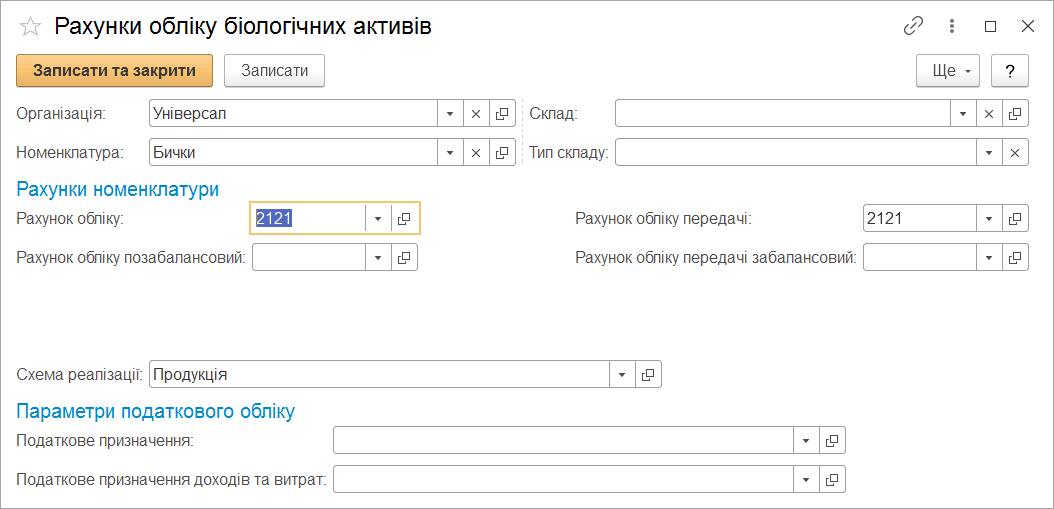Click the empty Тип складу field
Viewport: 1054px width, 509px height.
click(x=796, y=153)
